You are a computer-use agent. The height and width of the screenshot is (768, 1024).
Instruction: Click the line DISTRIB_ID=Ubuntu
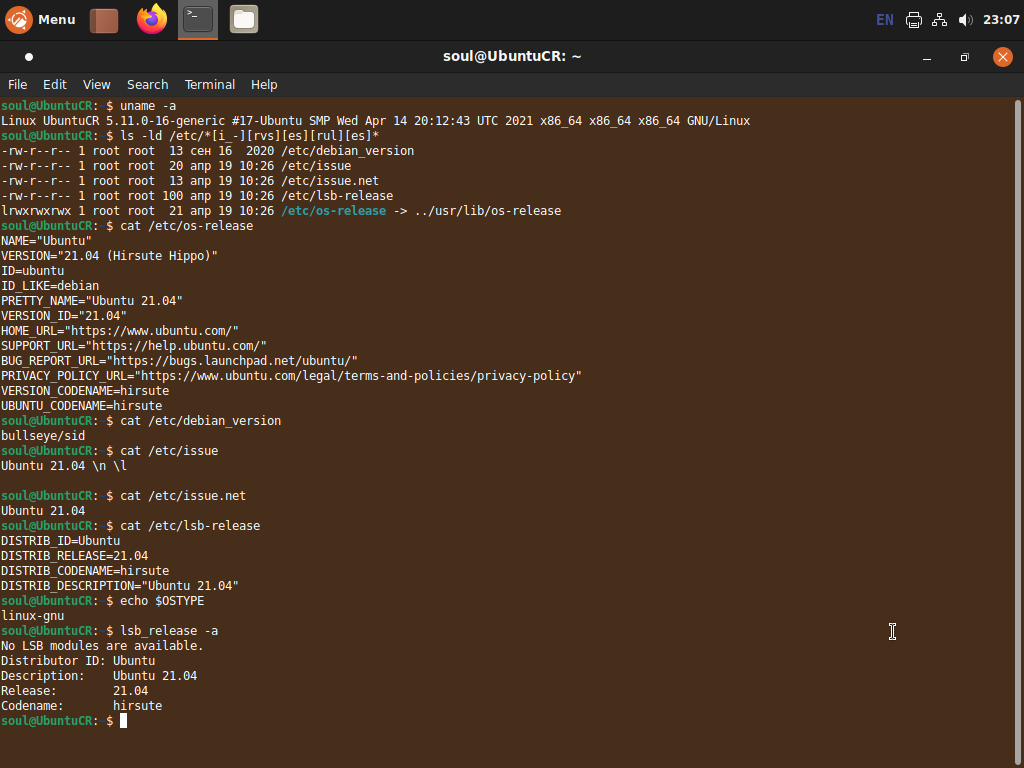[x=61, y=541]
